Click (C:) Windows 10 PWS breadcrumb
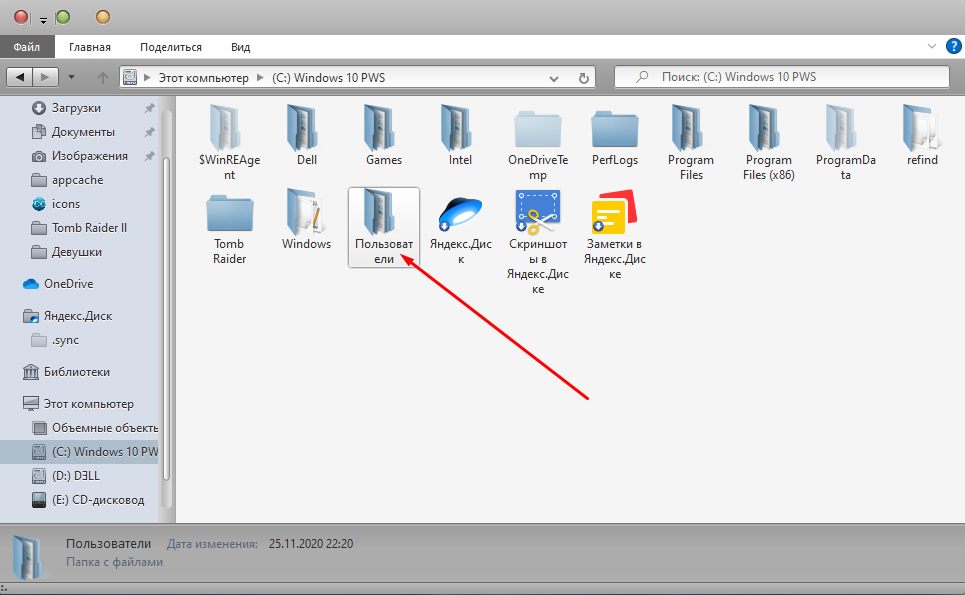This screenshot has height=595, width=965. (329, 78)
